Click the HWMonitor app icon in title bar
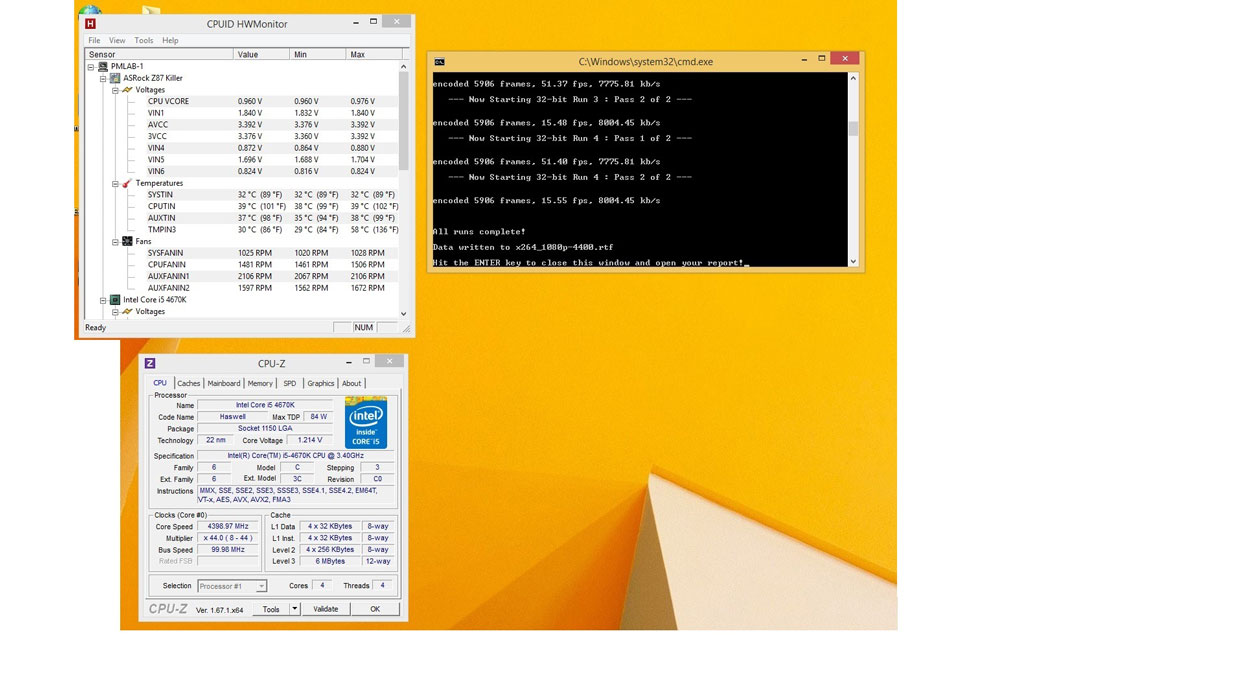Viewport: 1244px width, 700px height. (91, 23)
